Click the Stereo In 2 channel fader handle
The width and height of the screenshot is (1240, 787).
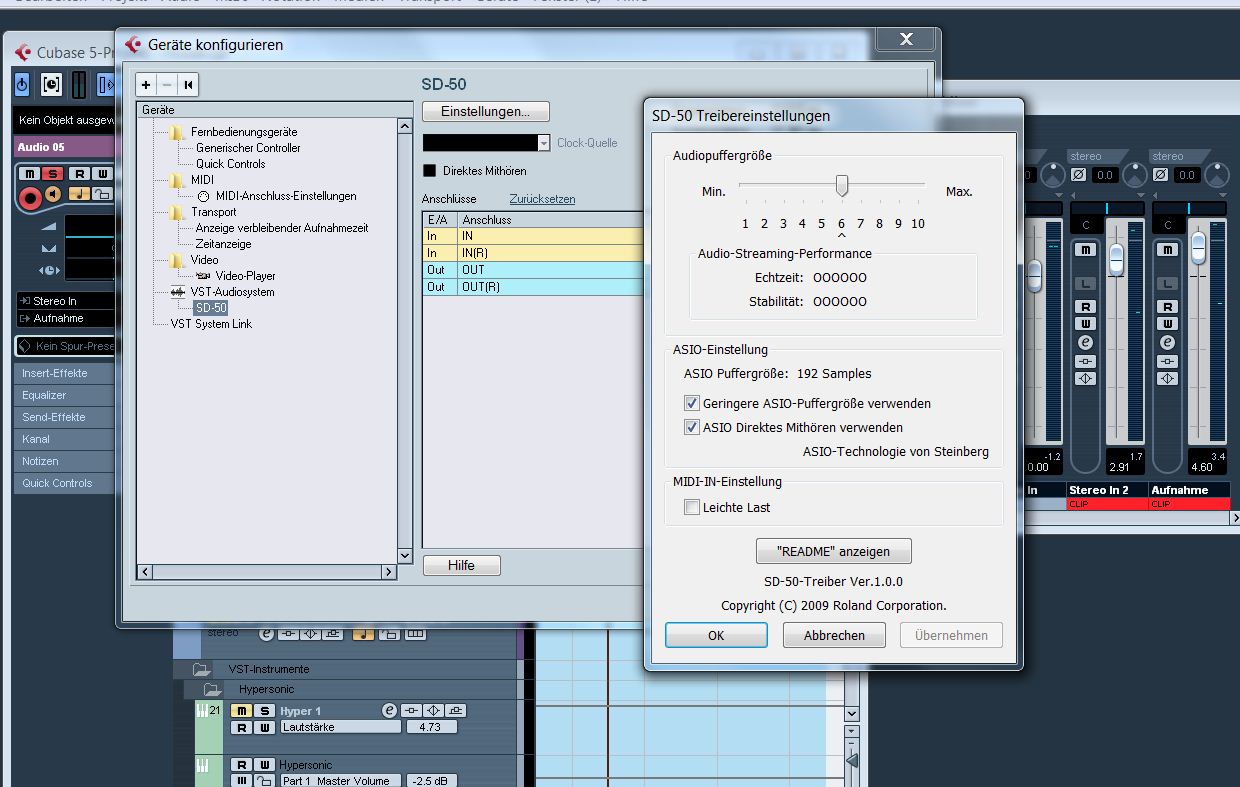click(1115, 260)
